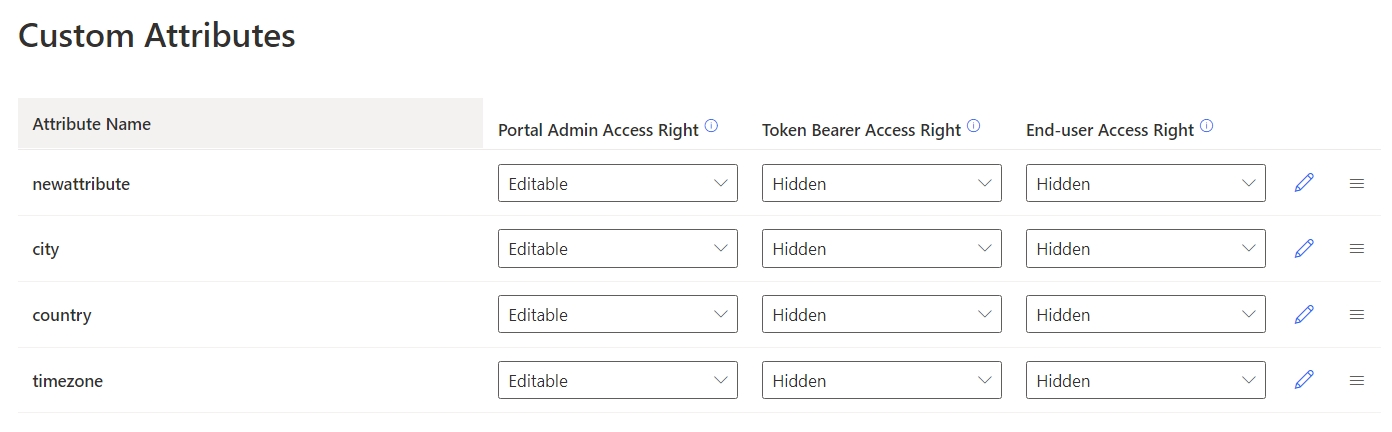Click the reorder handle for country row
This screenshot has width=1392, height=432.
[1357, 315]
